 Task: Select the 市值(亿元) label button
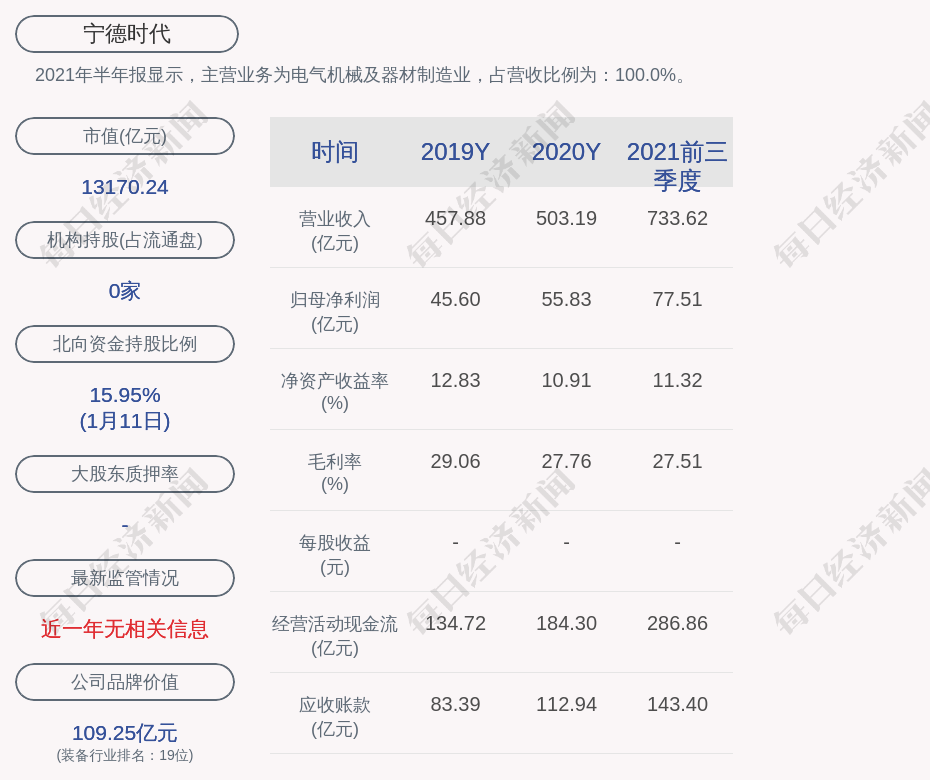coord(125,136)
